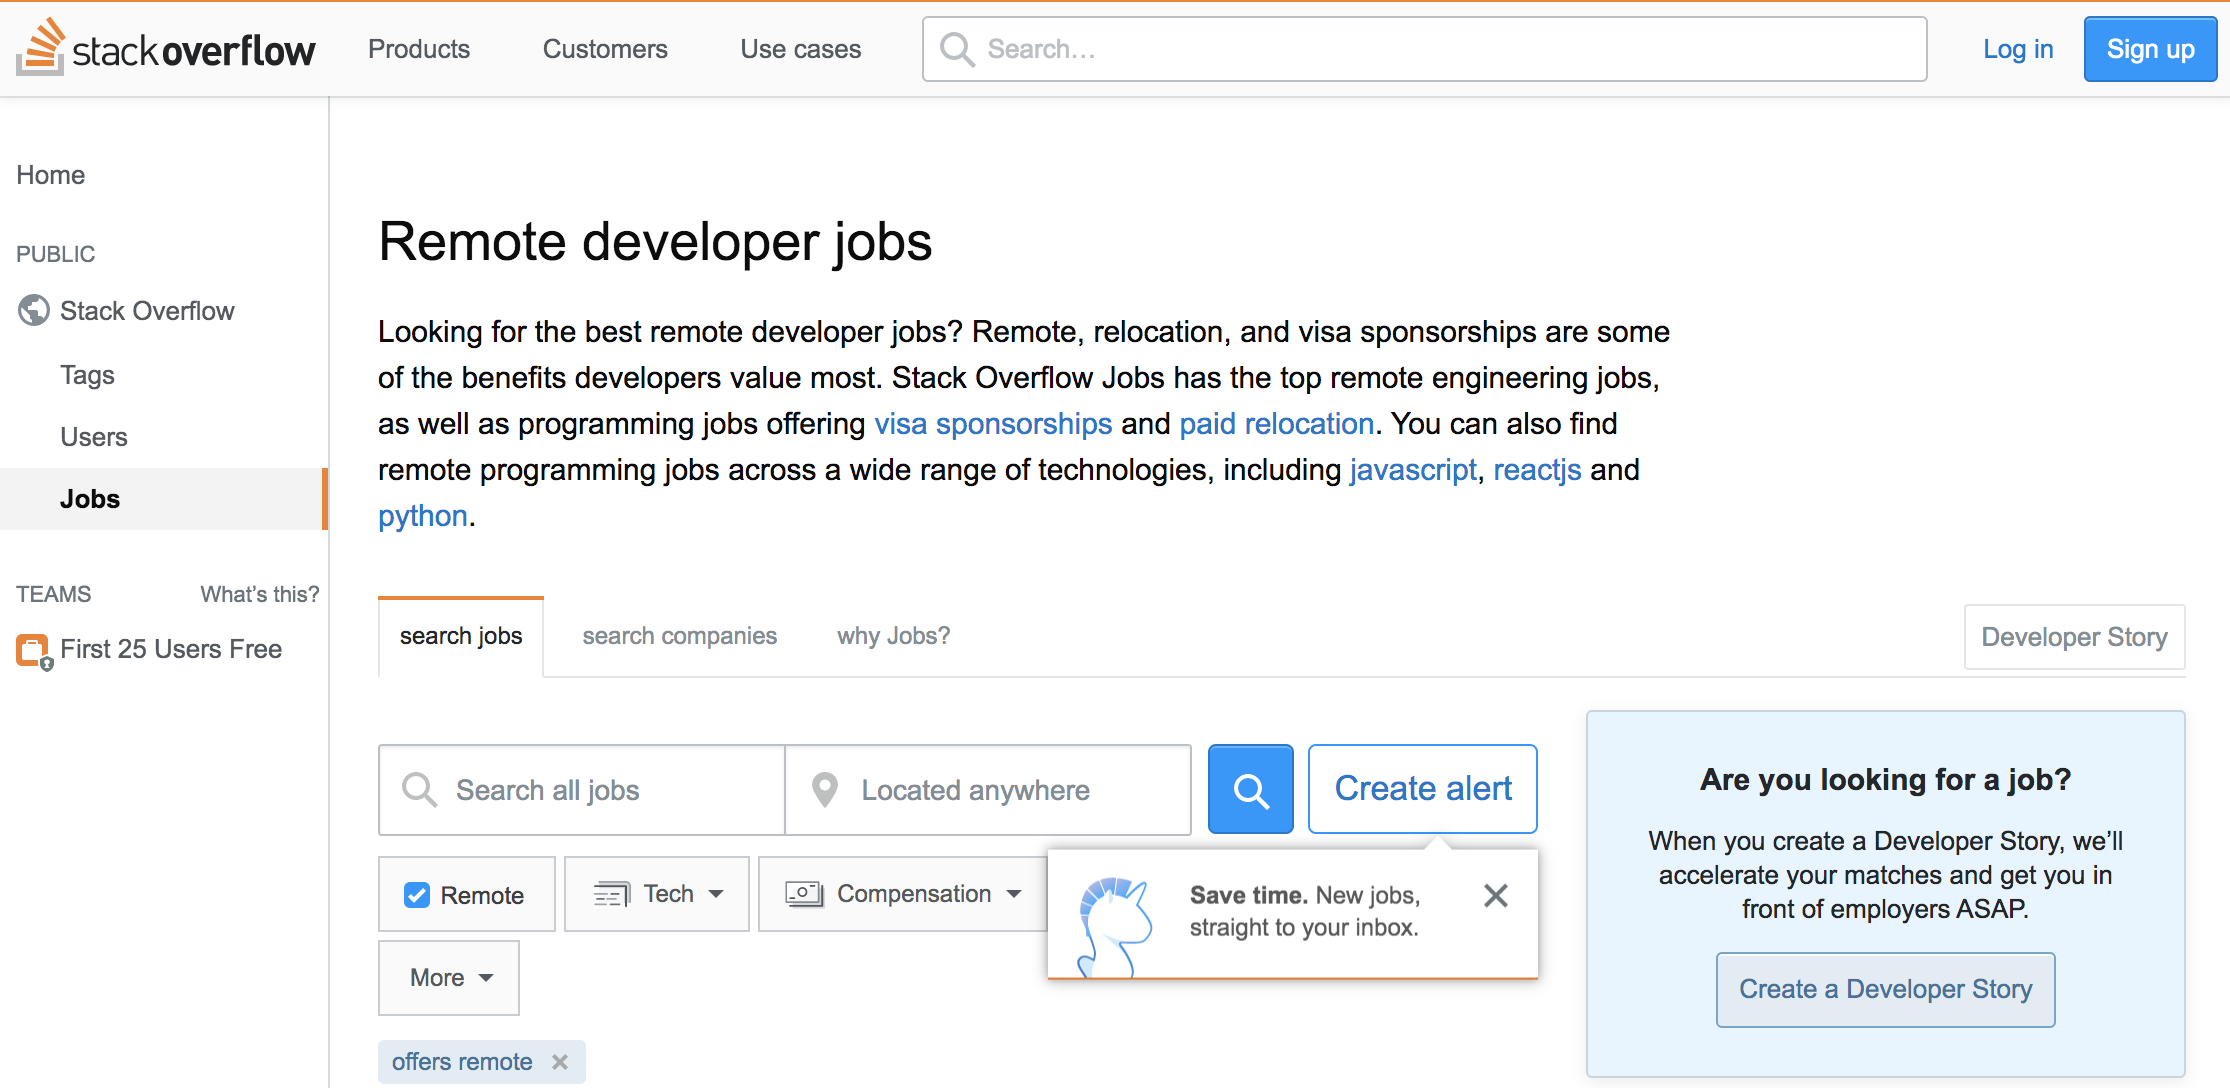Viewport: 2230px width, 1088px height.
Task: Open Users in the sidebar
Action: (94, 437)
